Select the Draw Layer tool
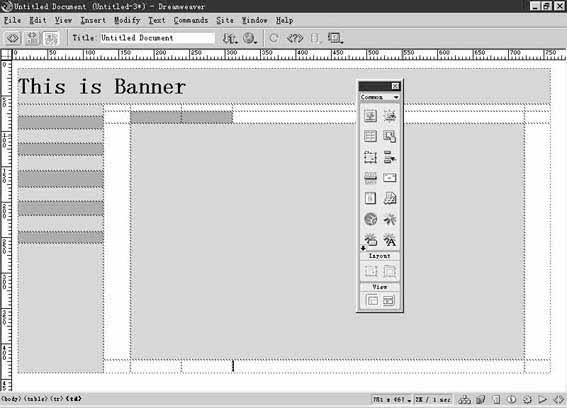 [370, 157]
